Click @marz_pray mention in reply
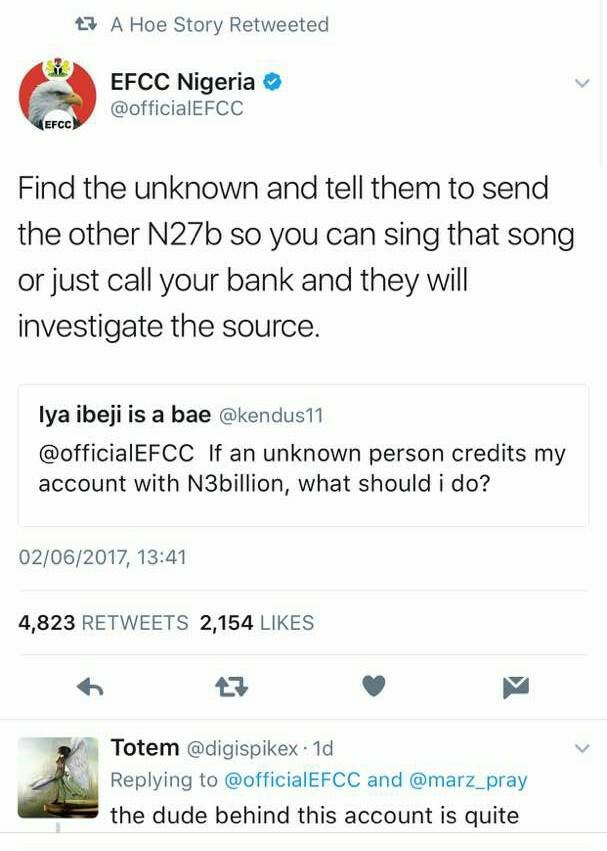Viewport: 607px width, 851px height. 468,780
